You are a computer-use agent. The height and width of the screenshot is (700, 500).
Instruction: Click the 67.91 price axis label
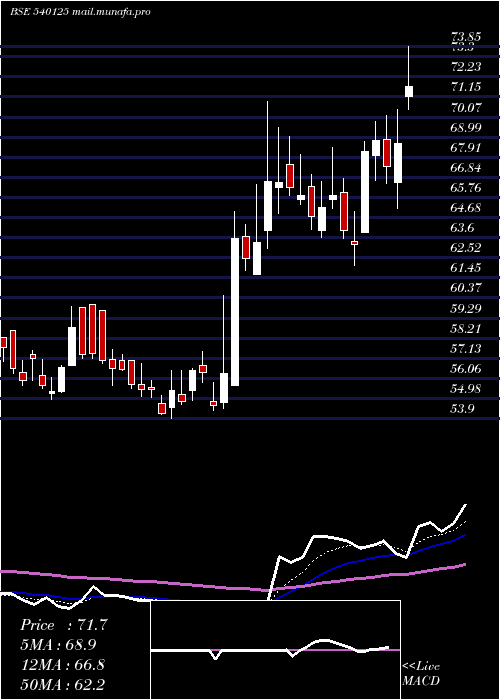(x=467, y=148)
